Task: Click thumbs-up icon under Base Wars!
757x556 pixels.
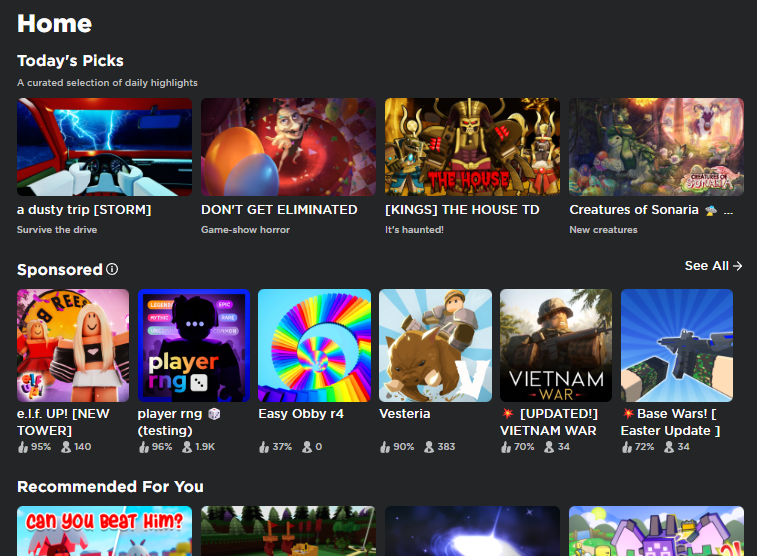Action: pos(627,447)
